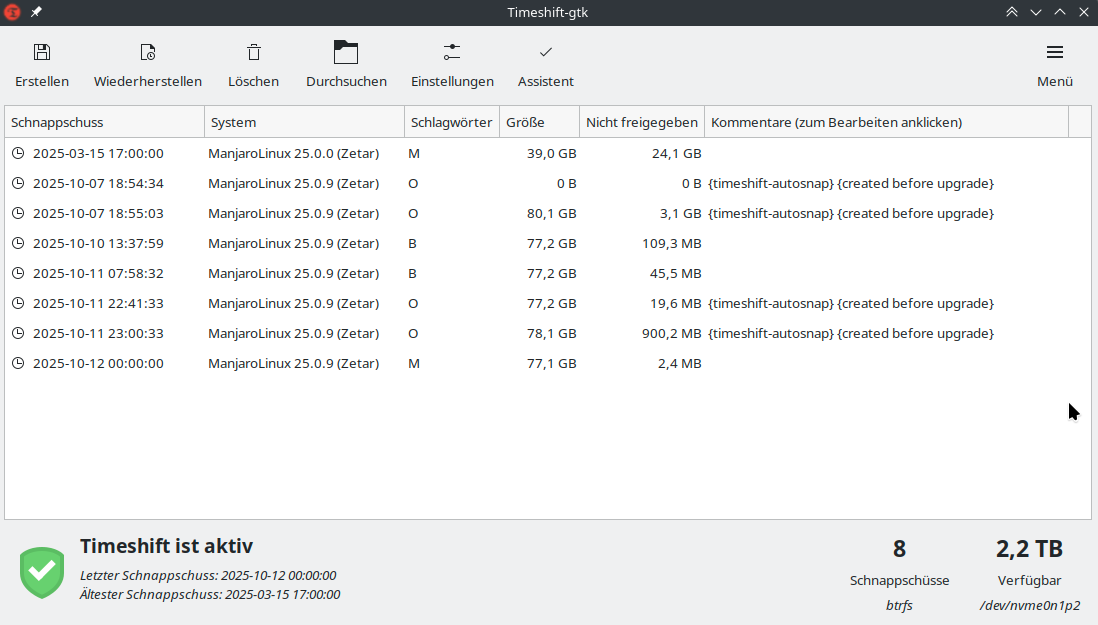Click 'Ältester Schnappschuss' status line

click(210, 594)
